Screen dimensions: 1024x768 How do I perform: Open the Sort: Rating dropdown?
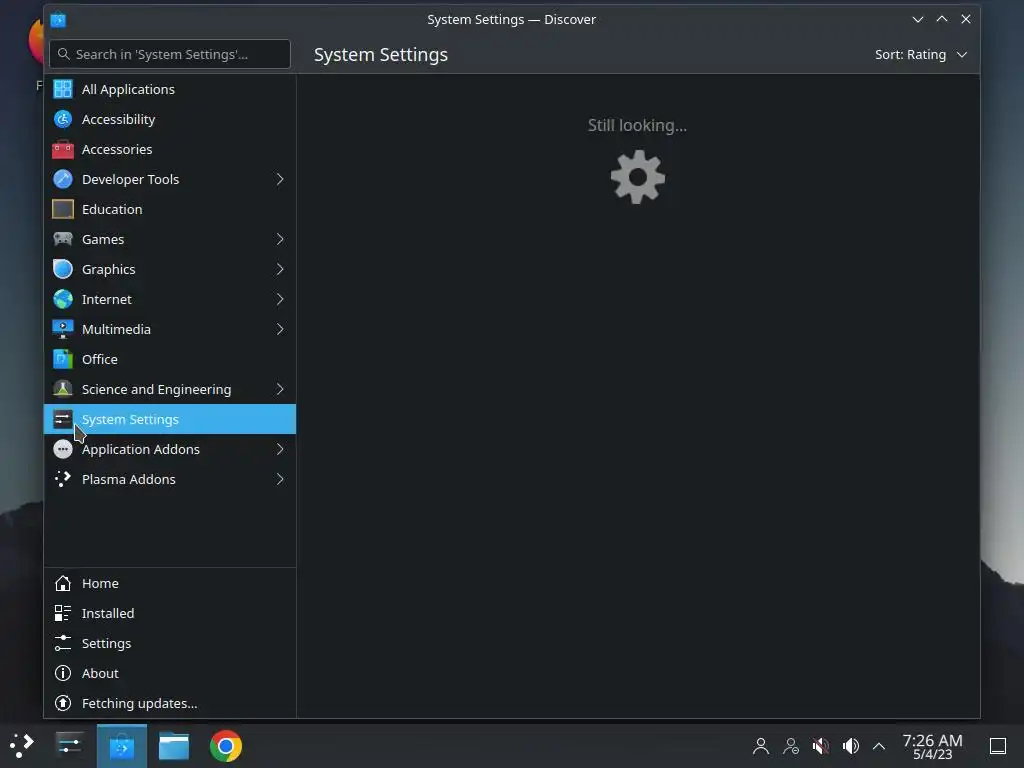(x=921, y=55)
